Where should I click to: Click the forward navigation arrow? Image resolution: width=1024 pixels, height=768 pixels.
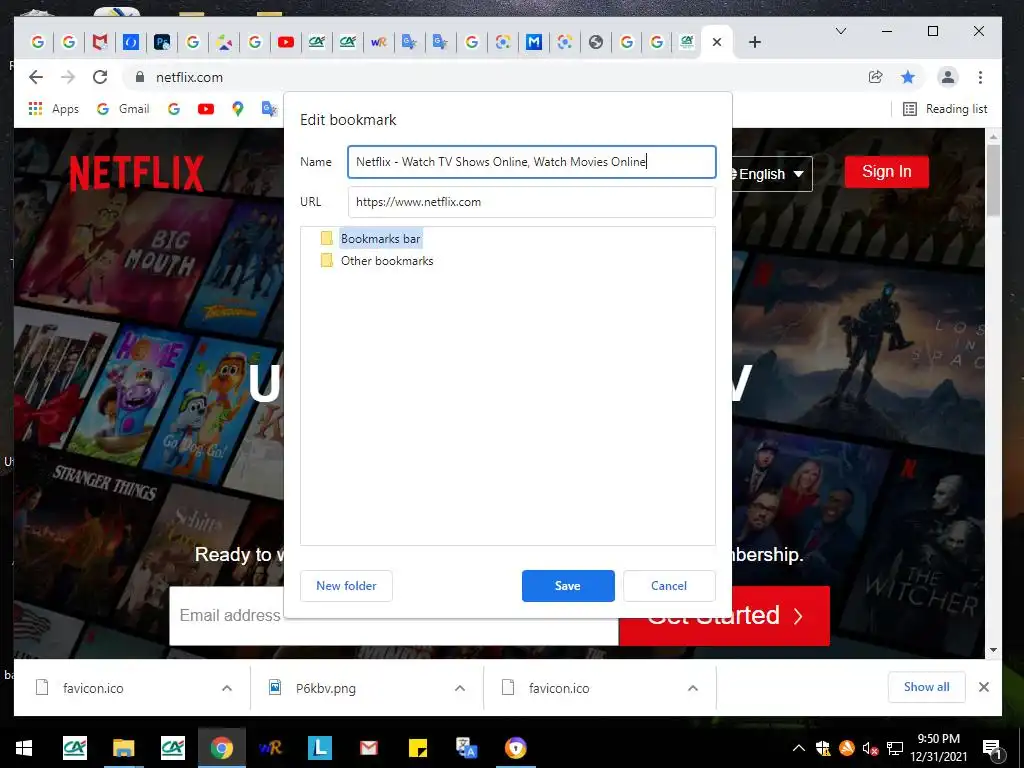coord(68,77)
